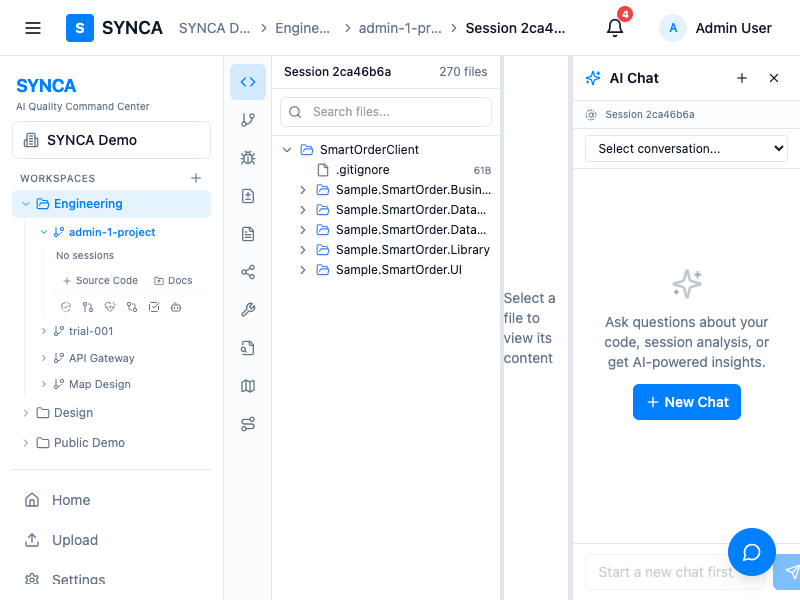The width and height of the screenshot is (800, 600).
Task: Click the file diff plus-minus icon
Action: (x=248, y=196)
